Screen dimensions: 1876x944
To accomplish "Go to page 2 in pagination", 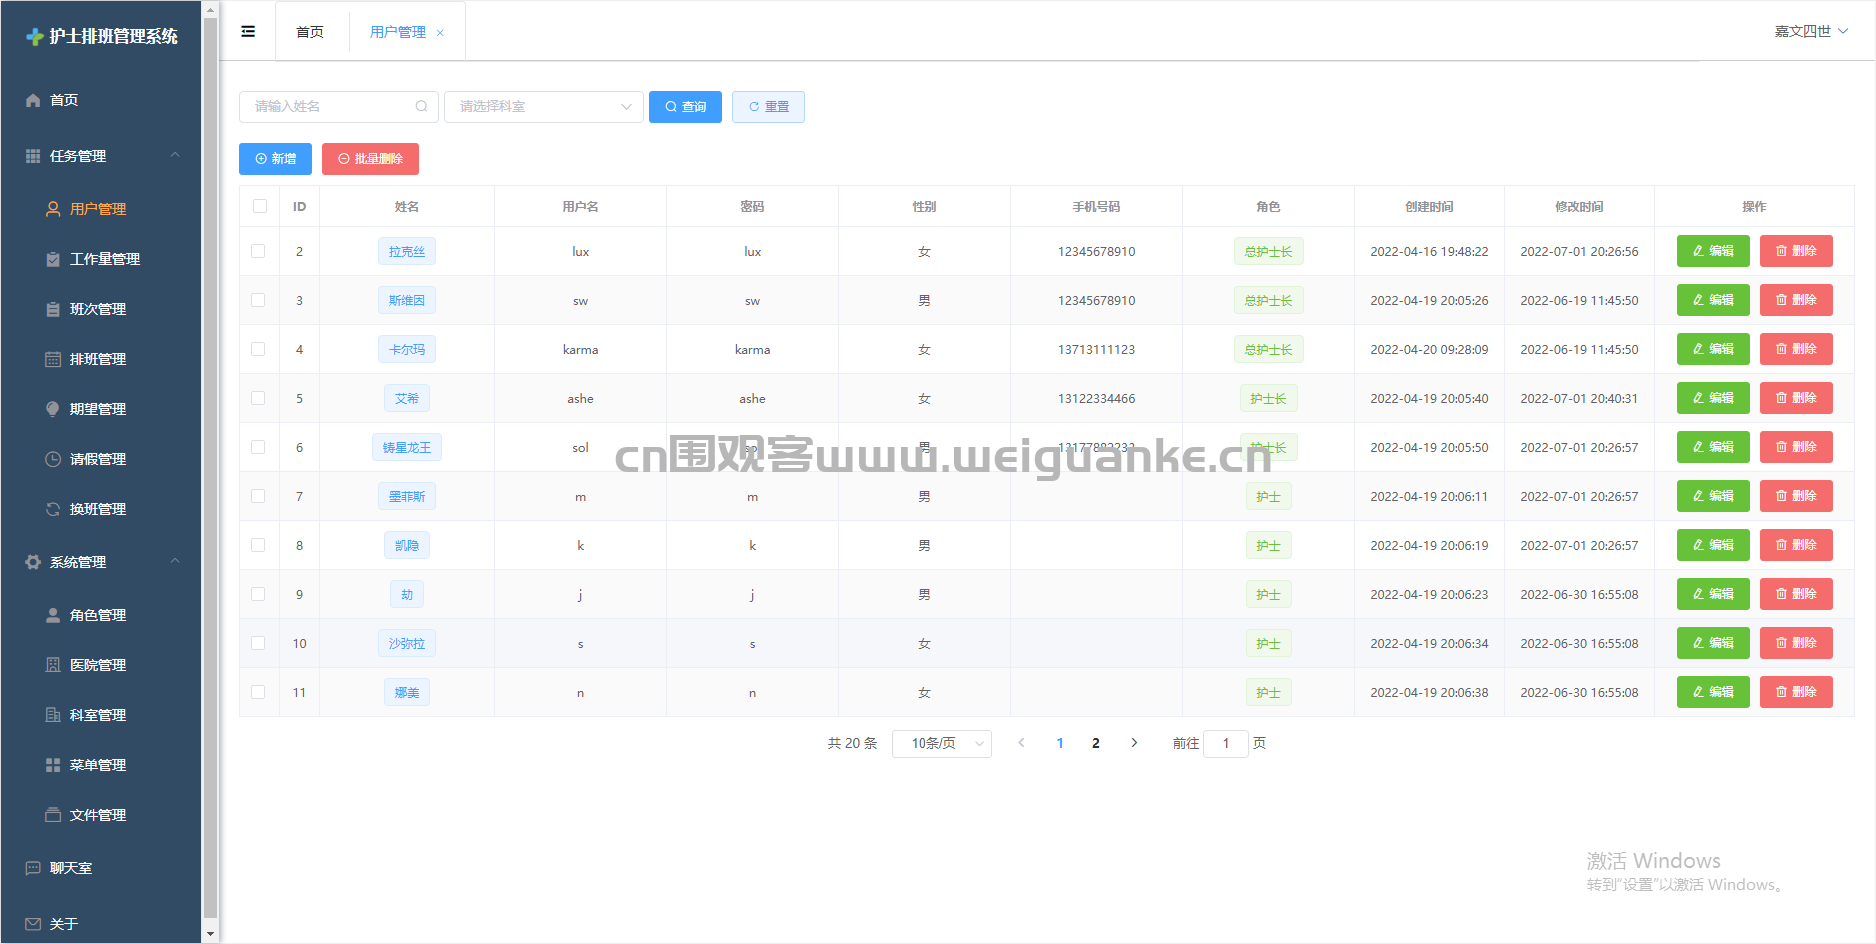I will 1096,743.
